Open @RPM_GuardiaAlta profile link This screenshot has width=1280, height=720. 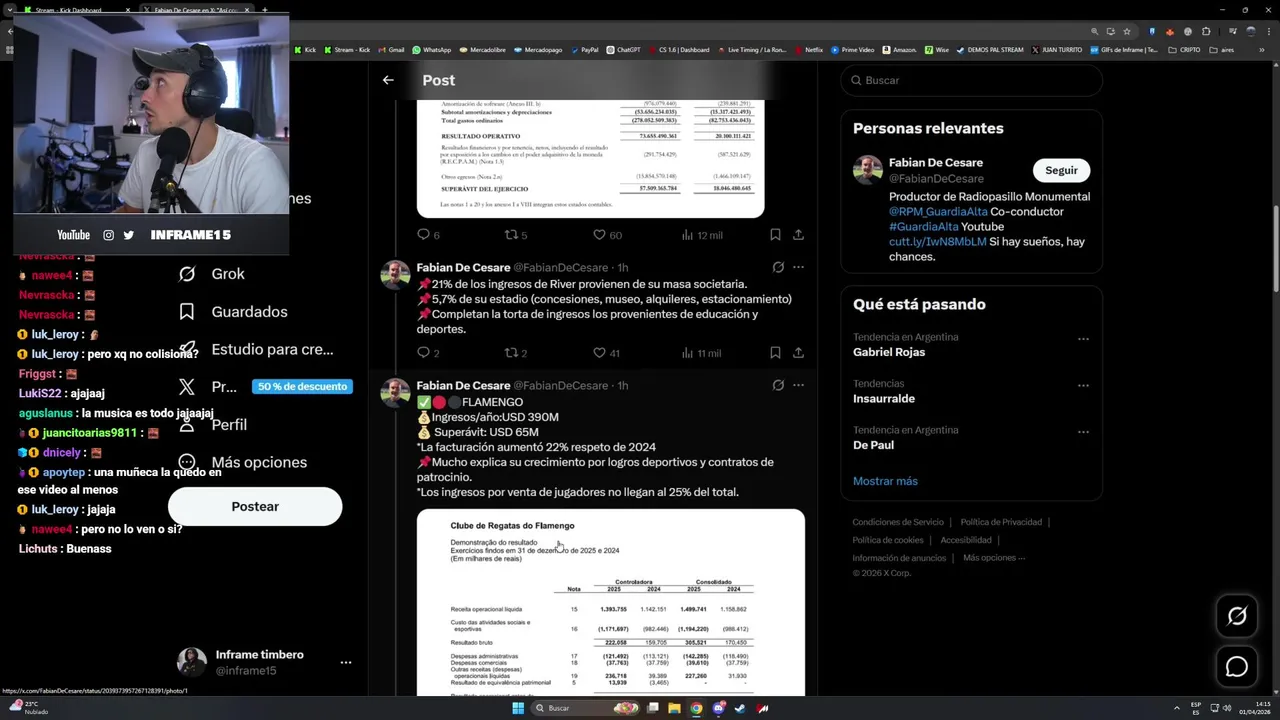click(938, 212)
